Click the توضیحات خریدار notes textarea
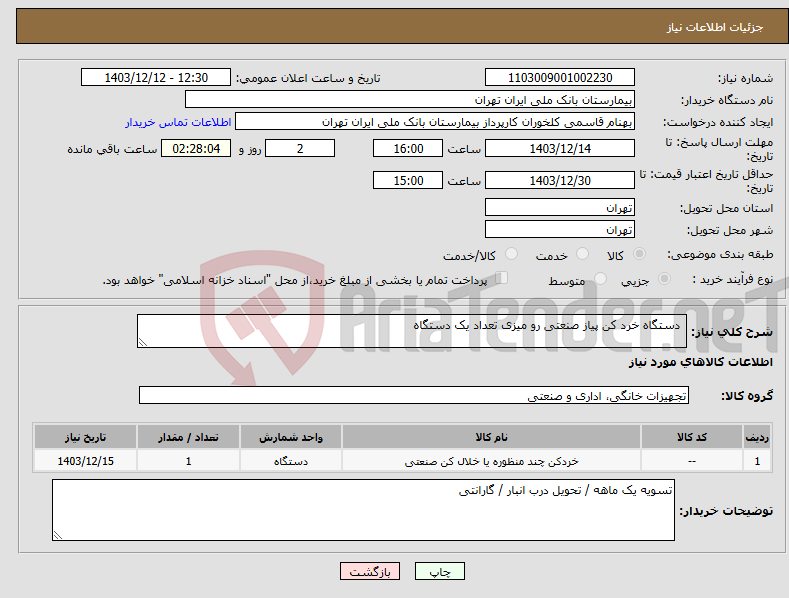 click(363, 510)
